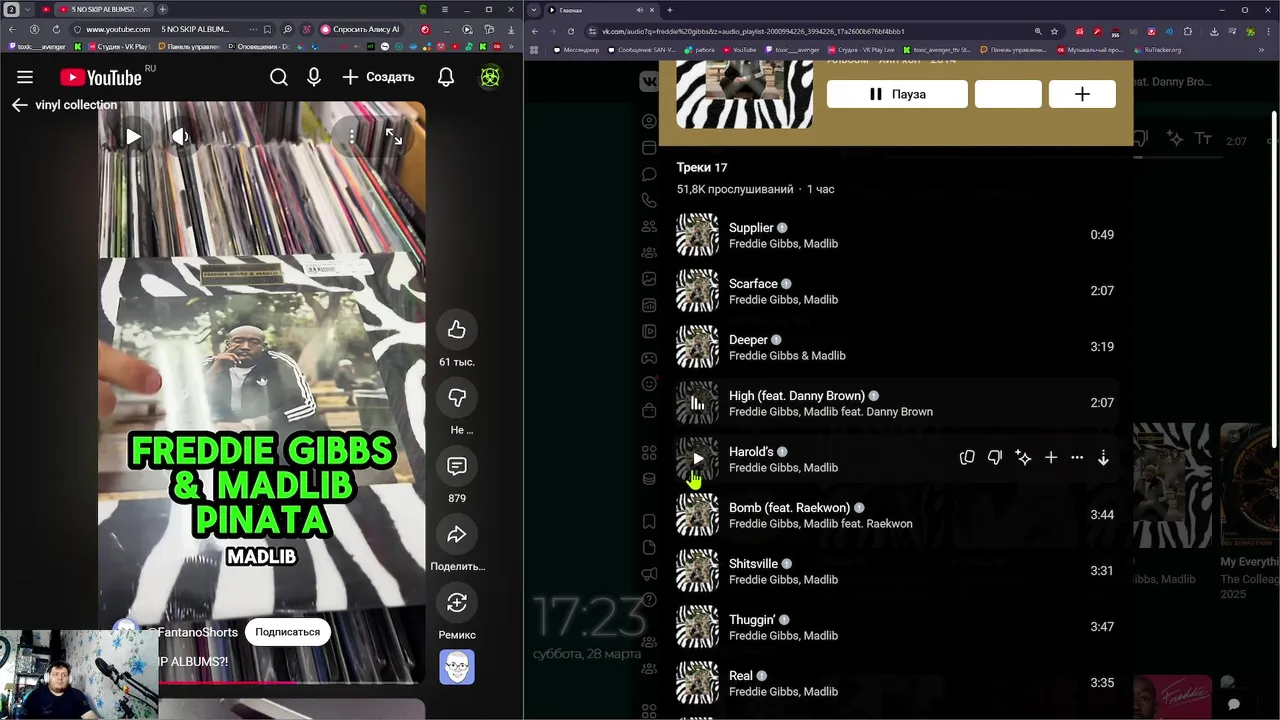Open YouTube notifications bell
Viewport: 1280px width, 720px height.
(x=446, y=77)
